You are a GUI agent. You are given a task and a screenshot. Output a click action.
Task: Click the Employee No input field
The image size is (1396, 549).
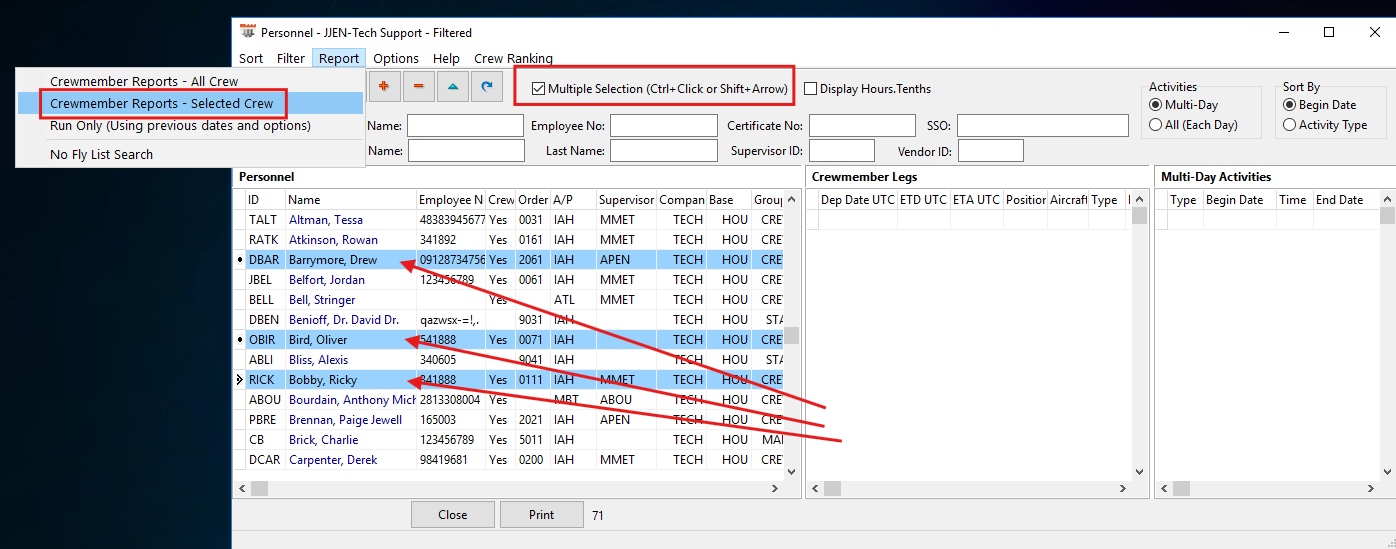(663, 126)
